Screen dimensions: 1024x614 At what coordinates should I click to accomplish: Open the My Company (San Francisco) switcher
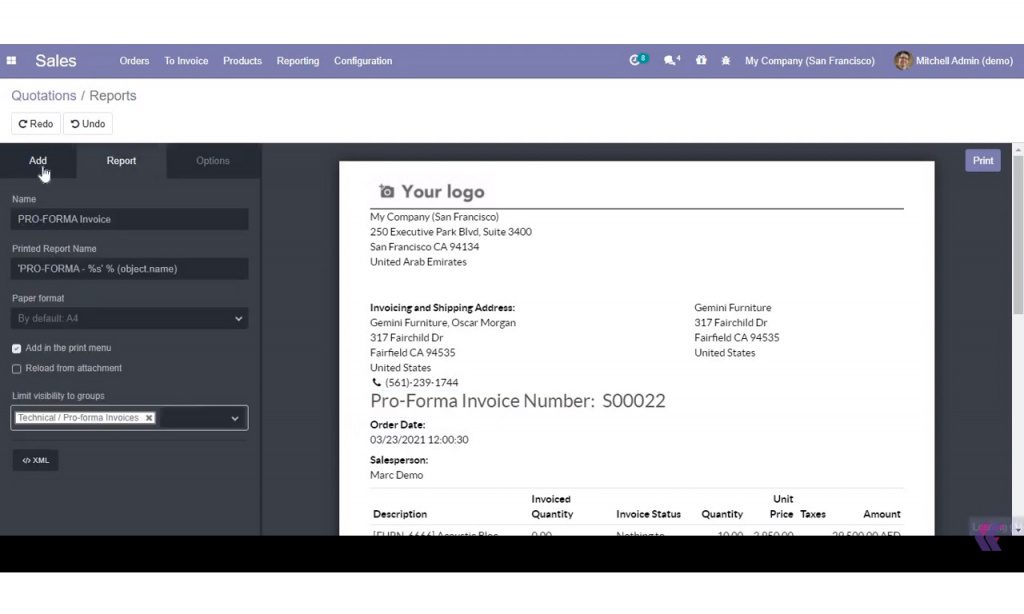(810, 60)
